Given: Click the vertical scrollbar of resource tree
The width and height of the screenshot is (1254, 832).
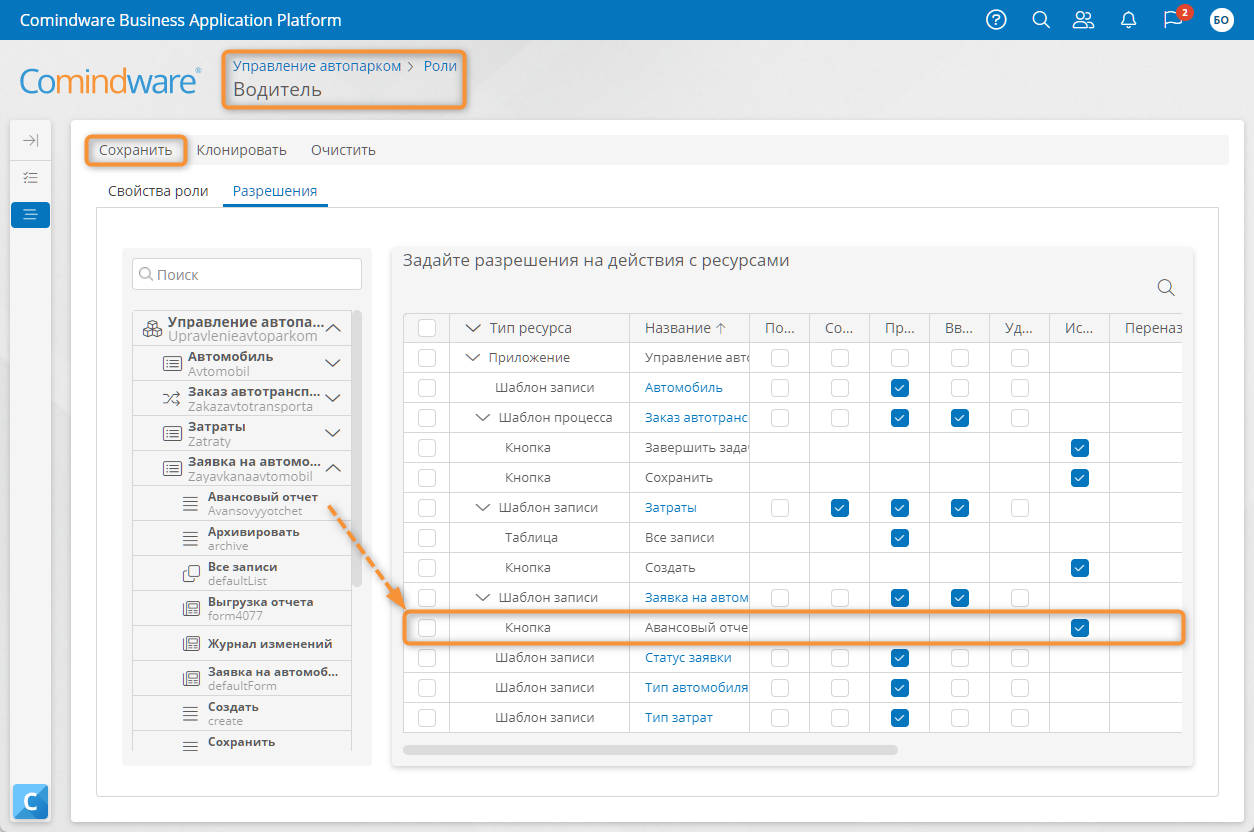Looking at the screenshot, I should pyautogui.click(x=357, y=448).
